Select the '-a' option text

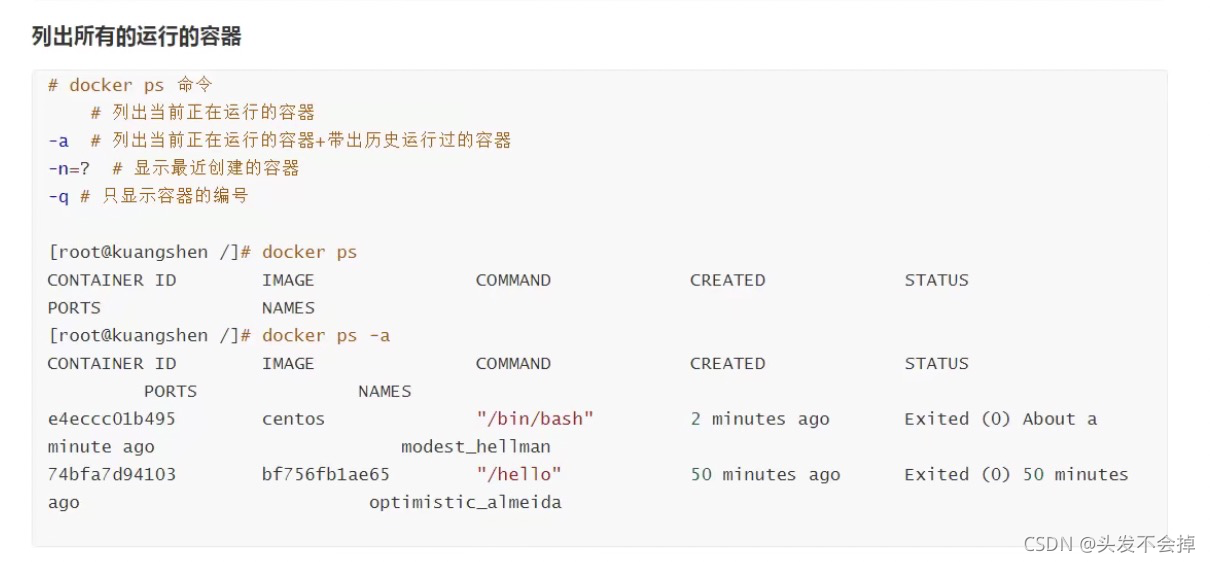point(58,140)
